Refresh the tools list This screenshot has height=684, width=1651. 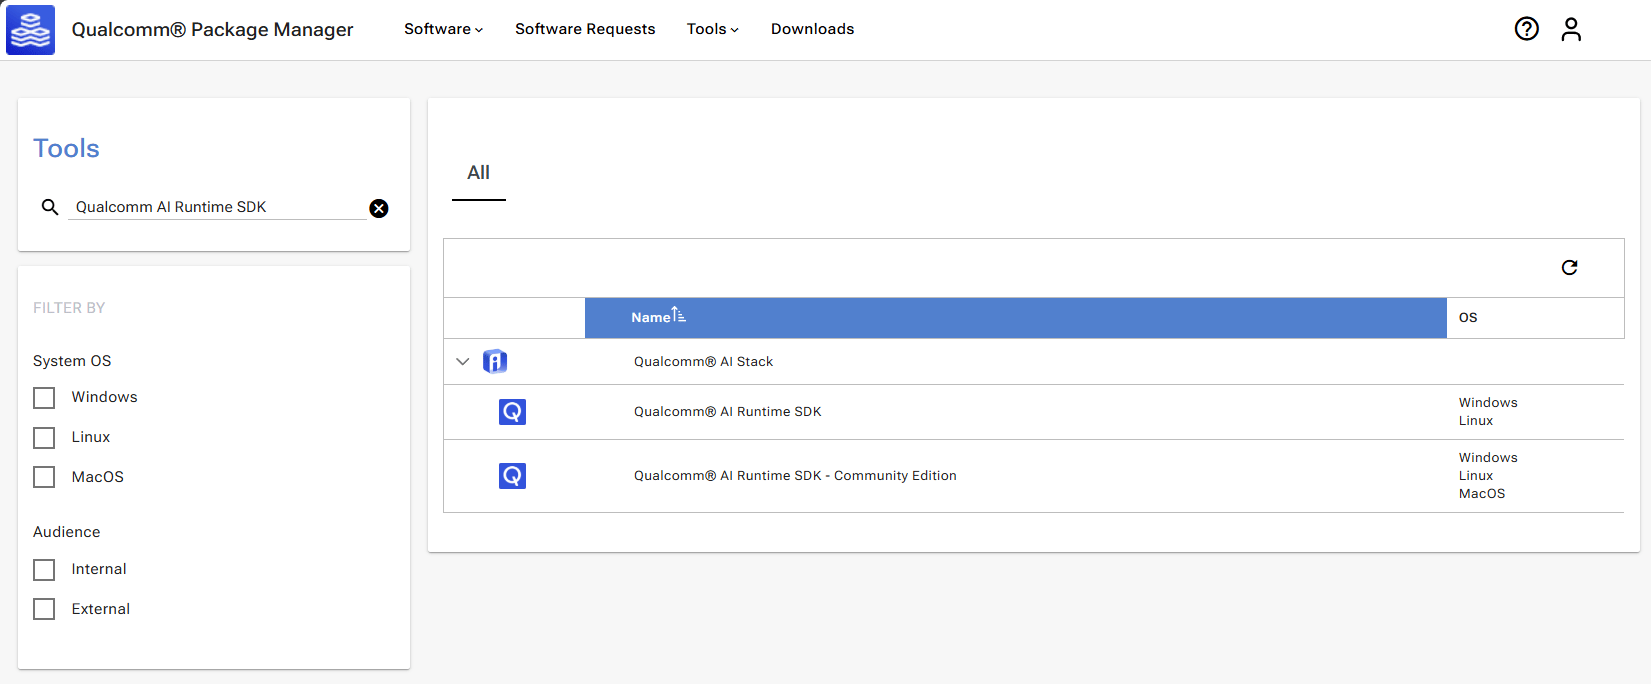1569,267
